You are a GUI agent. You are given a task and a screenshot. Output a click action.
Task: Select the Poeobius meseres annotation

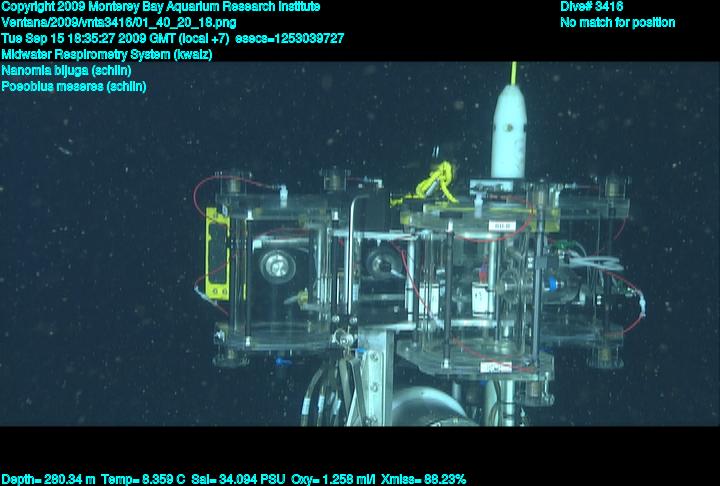click(74, 86)
